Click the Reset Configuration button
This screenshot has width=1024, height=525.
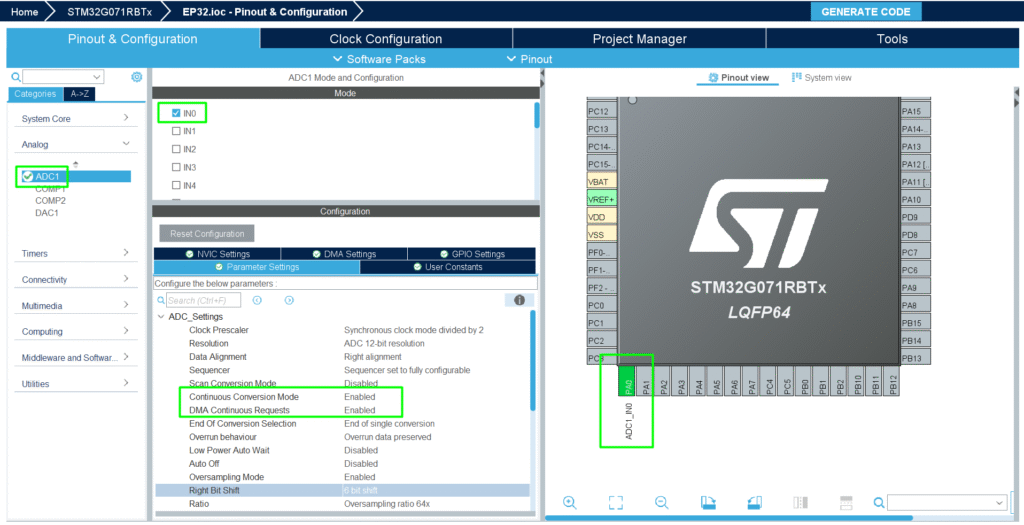point(207,233)
